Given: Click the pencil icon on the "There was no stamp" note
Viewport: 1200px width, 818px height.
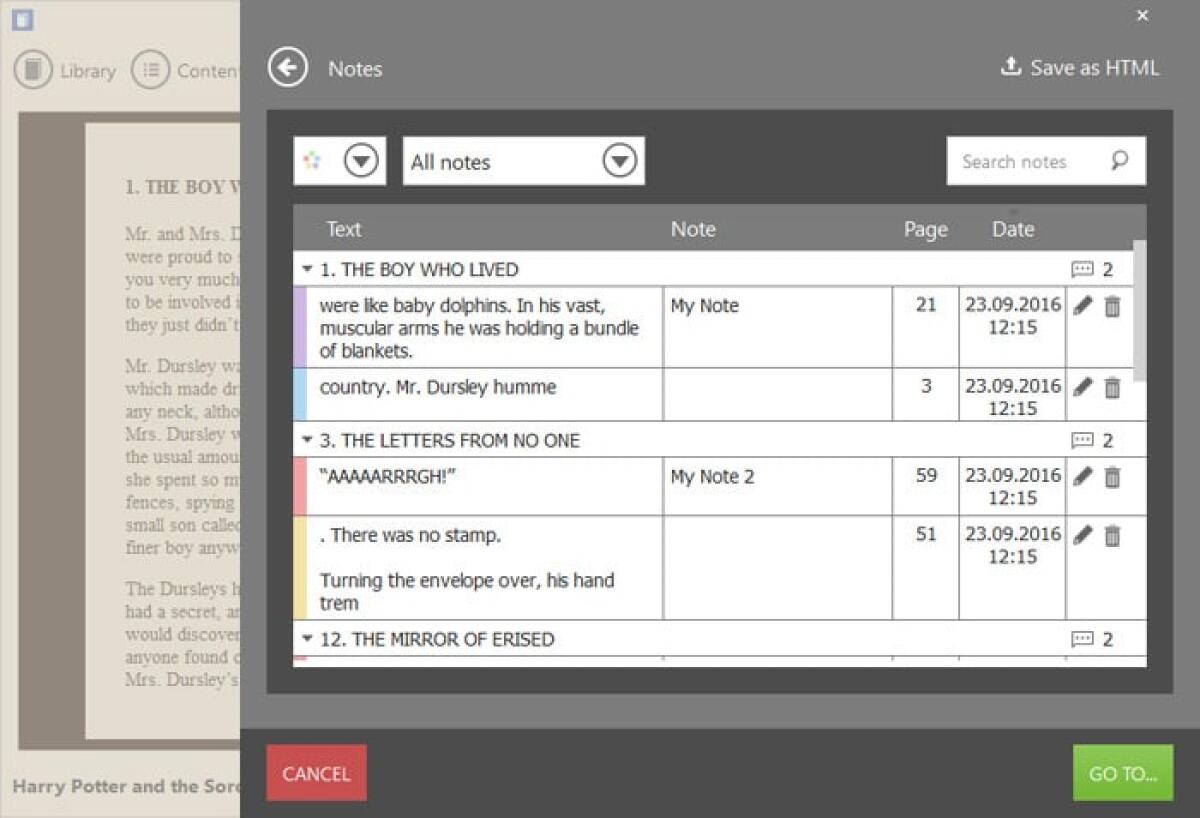Looking at the screenshot, I should pos(1082,536).
